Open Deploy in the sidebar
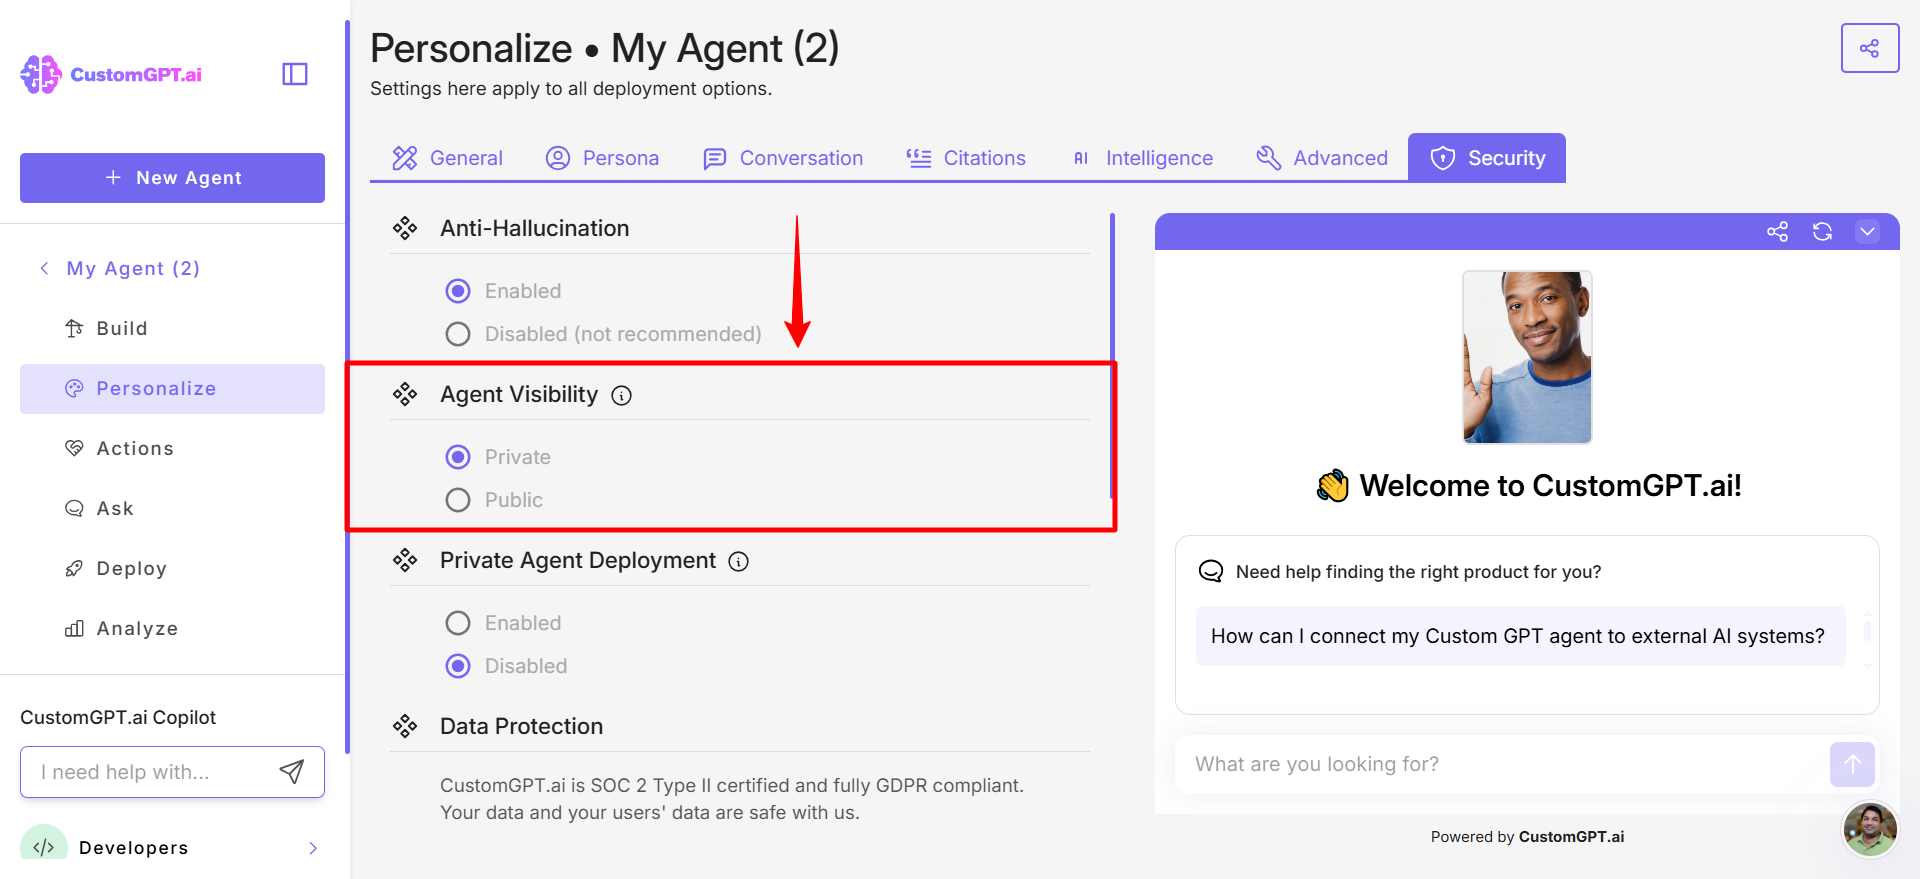Screen dimensions: 1920x879 172,569
